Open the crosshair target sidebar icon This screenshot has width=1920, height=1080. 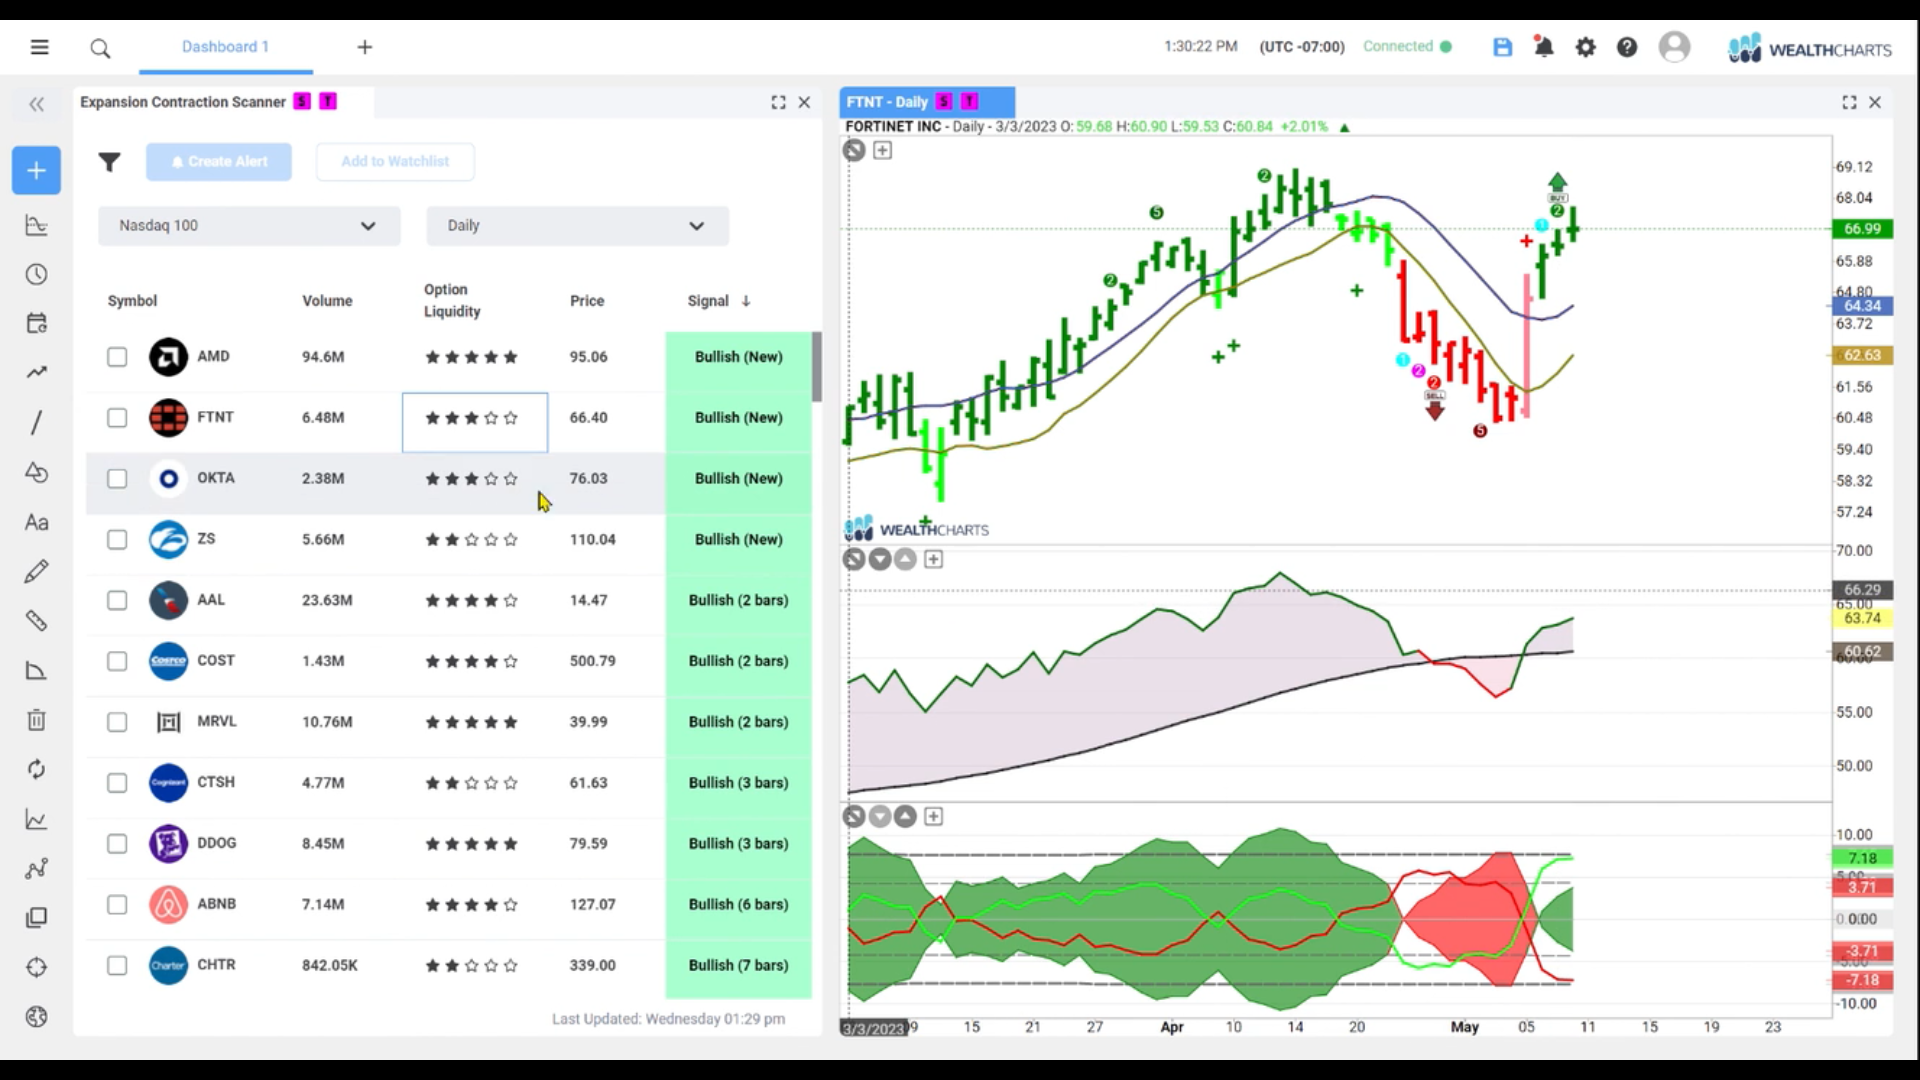click(x=36, y=967)
